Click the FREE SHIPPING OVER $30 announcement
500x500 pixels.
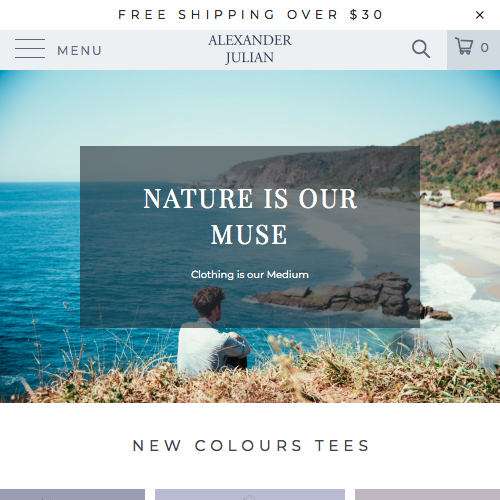pyautogui.click(x=250, y=15)
